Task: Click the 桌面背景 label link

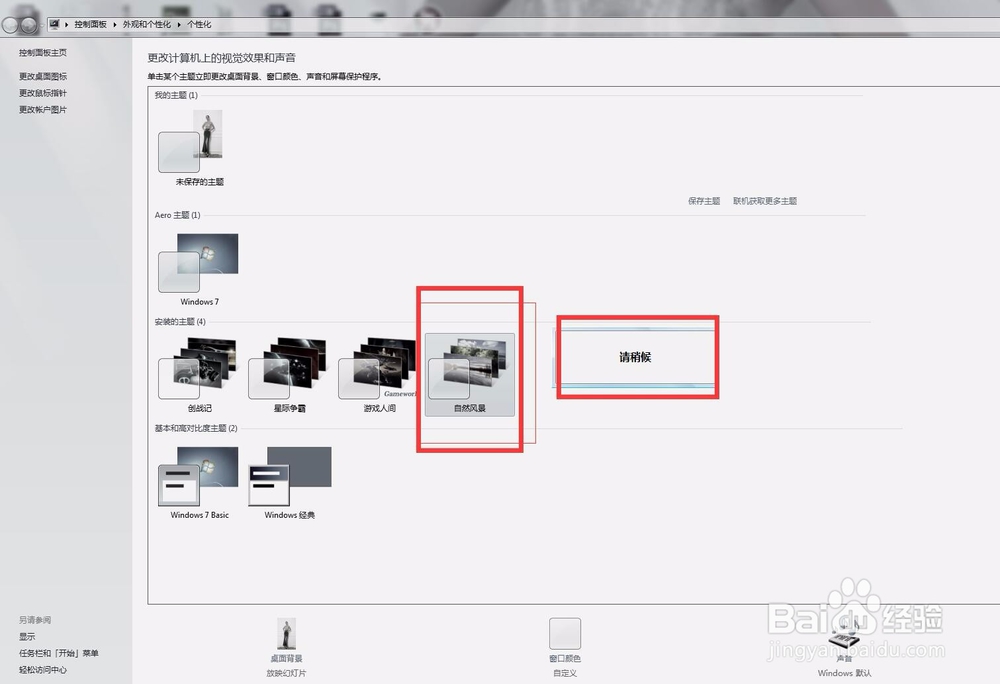Action: pos(286,658)
